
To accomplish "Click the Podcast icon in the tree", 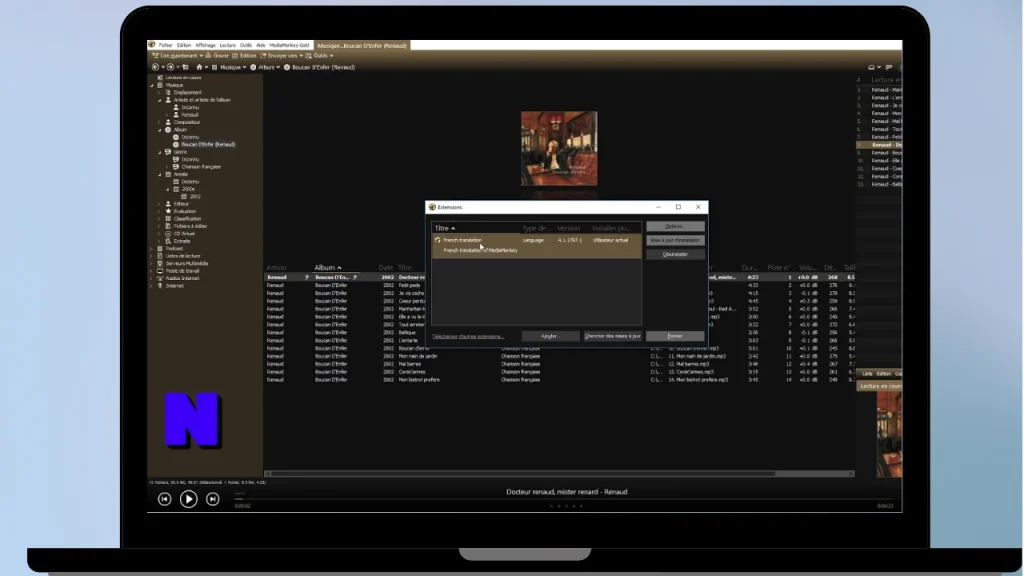I will point(160,248).
